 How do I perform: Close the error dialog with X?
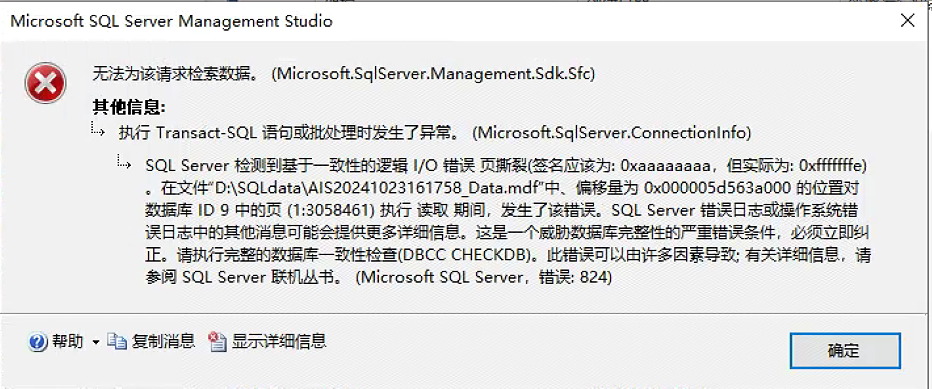pos(907,21)
